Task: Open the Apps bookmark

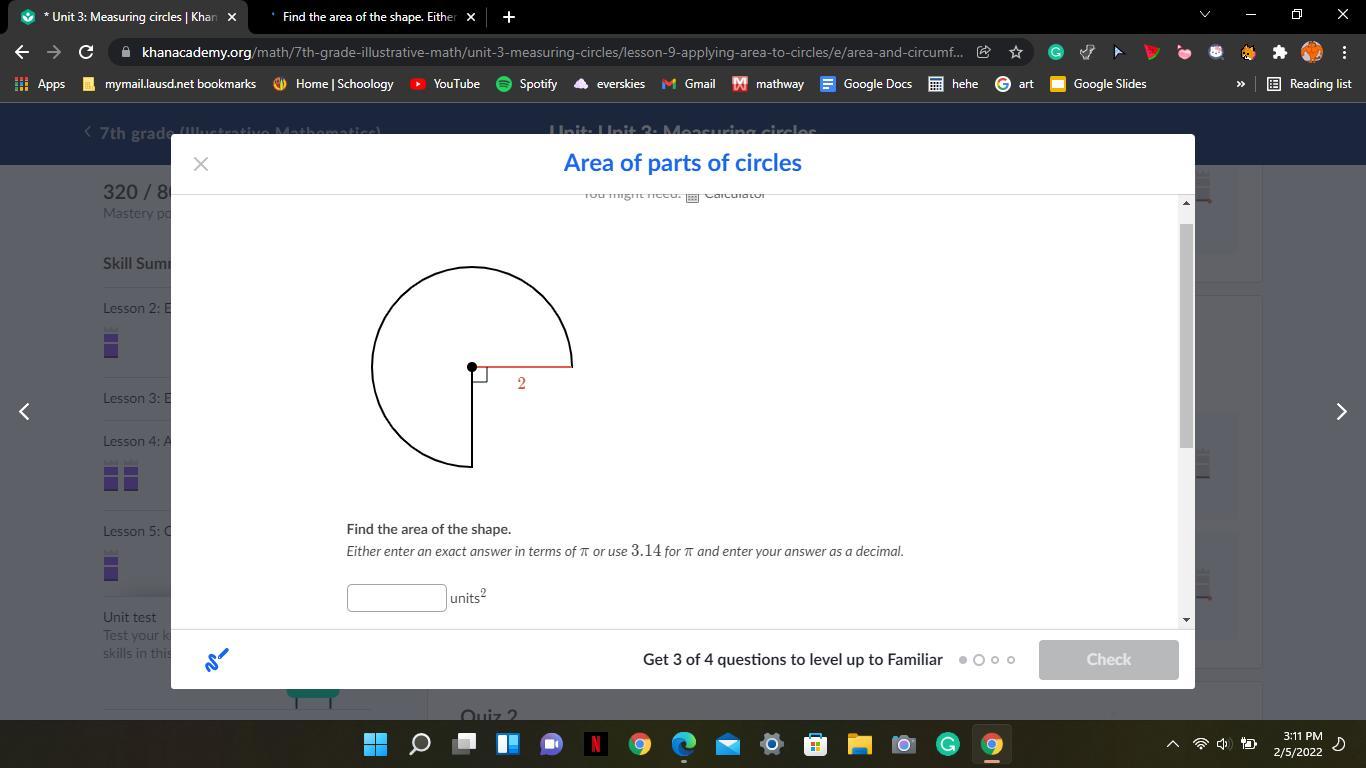Action: (x=40, y=84)
